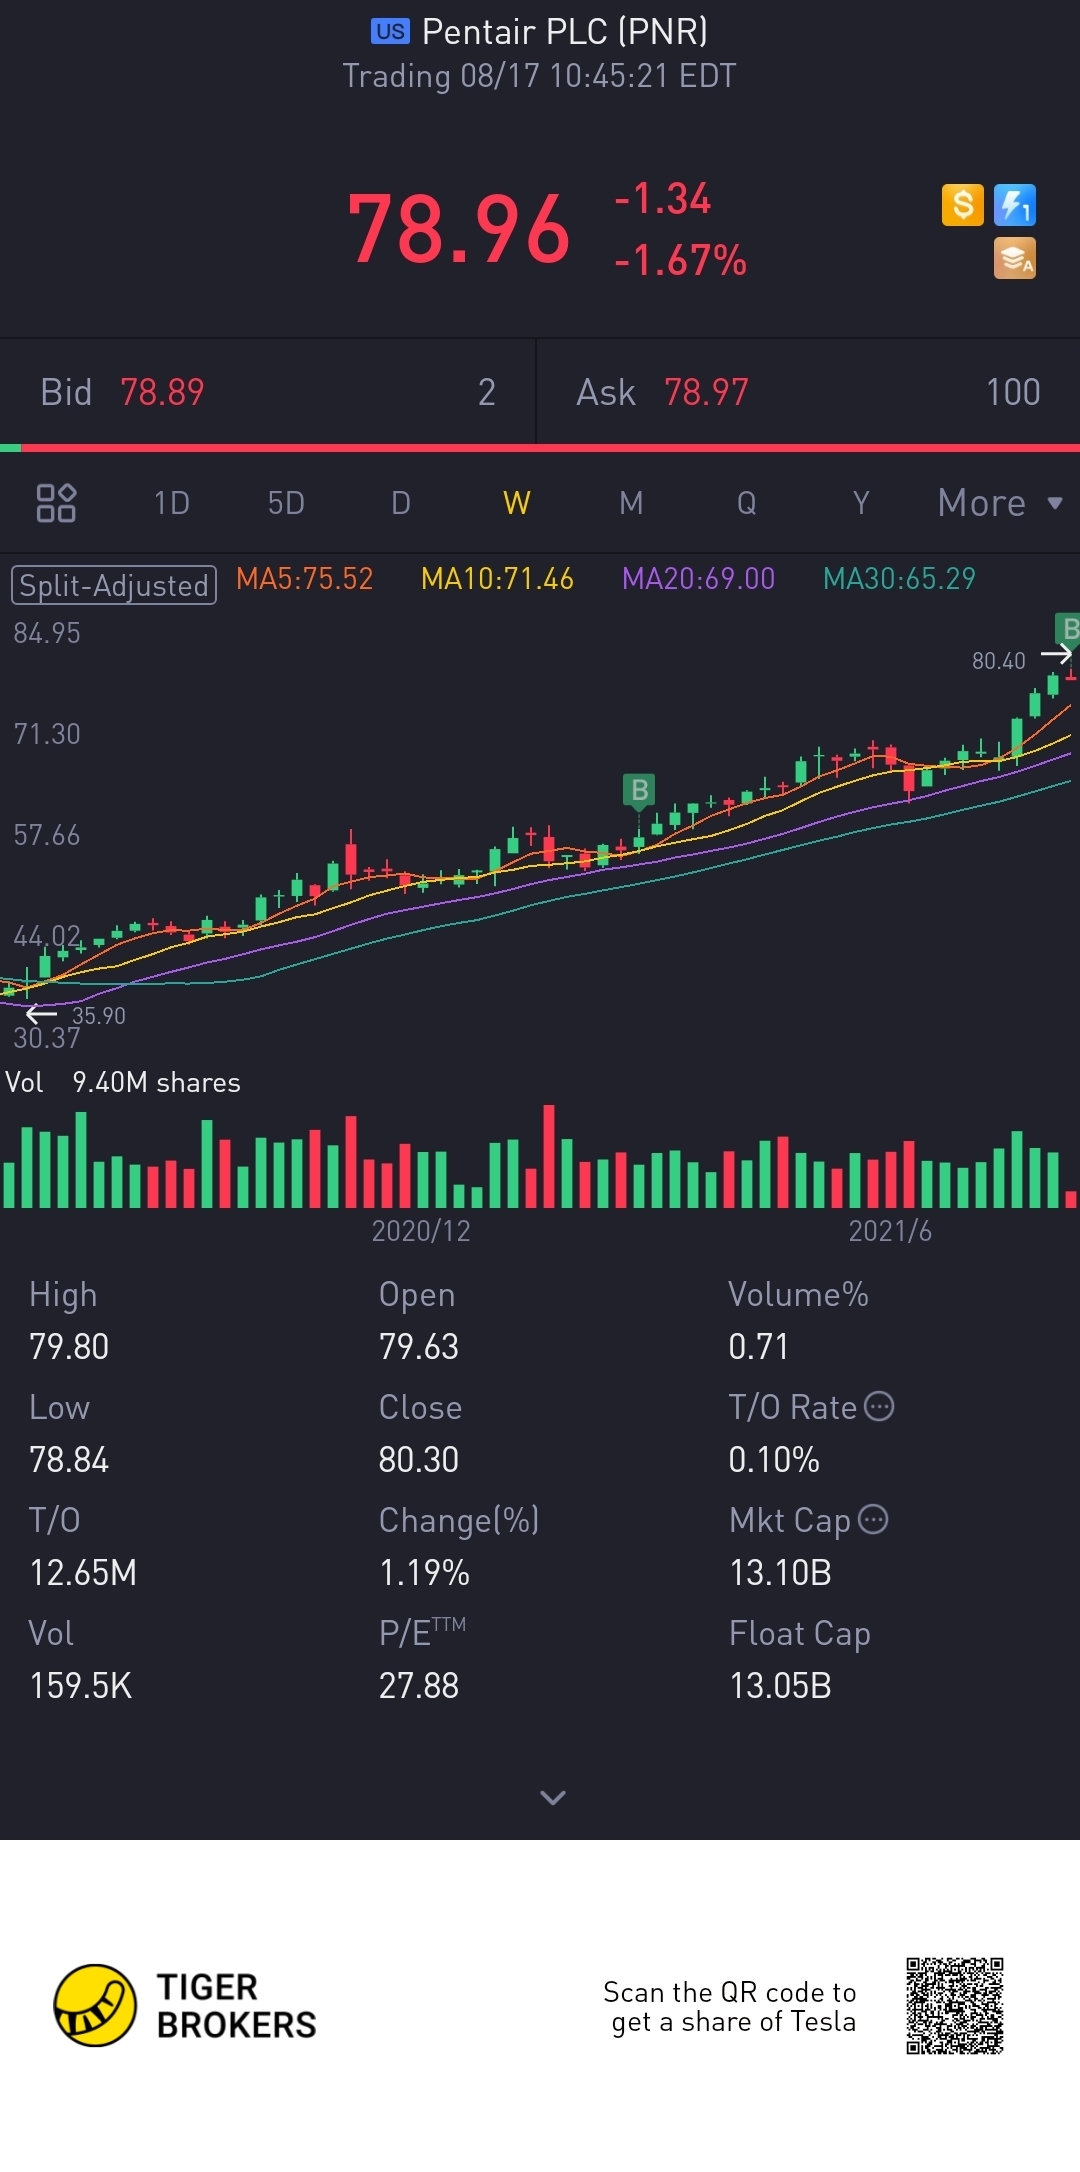Select the Q quarterly chart tab
1080x2172 pixels.
pos(746,503)
